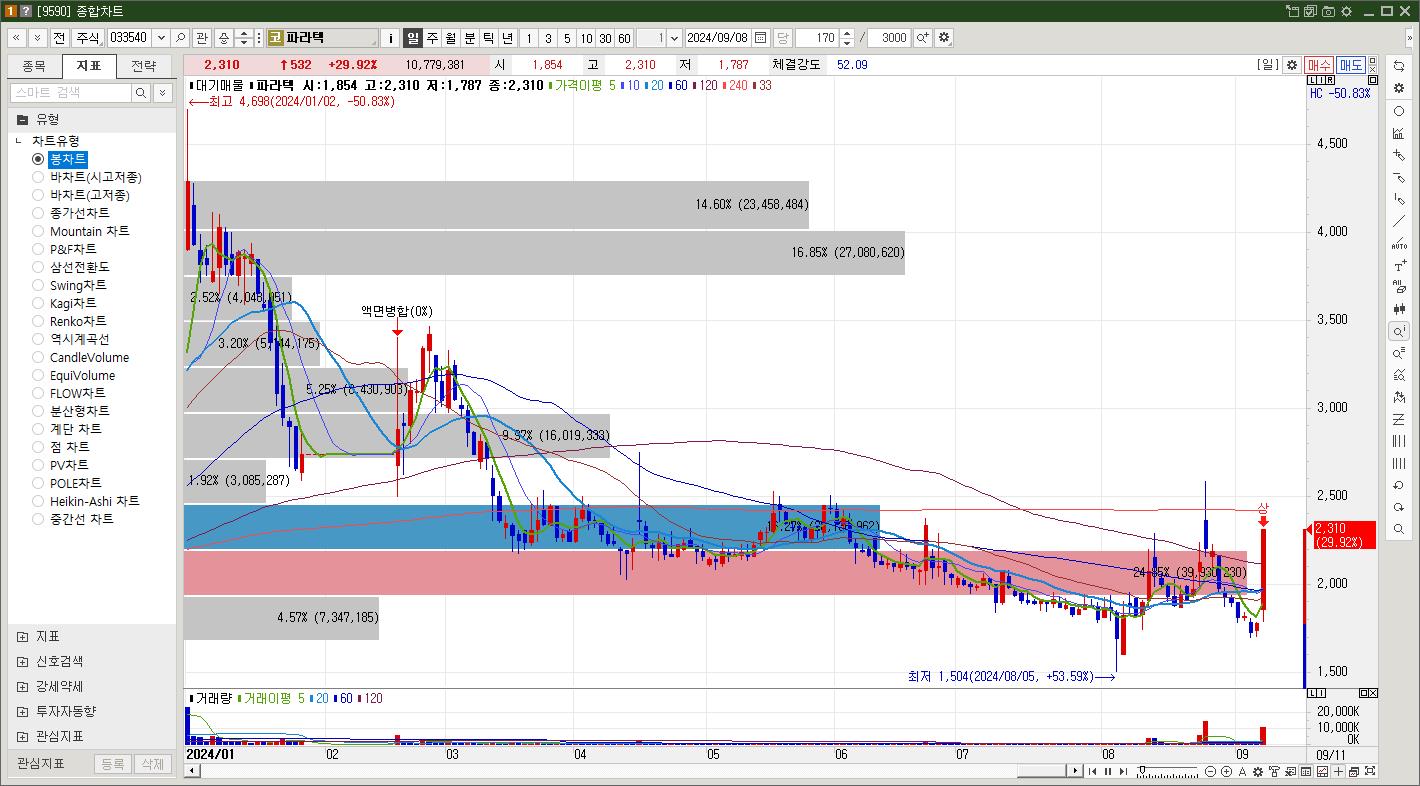Adjust the chart zoom slider at bottom
The image size is (1420, 786).
(1167, 771)
